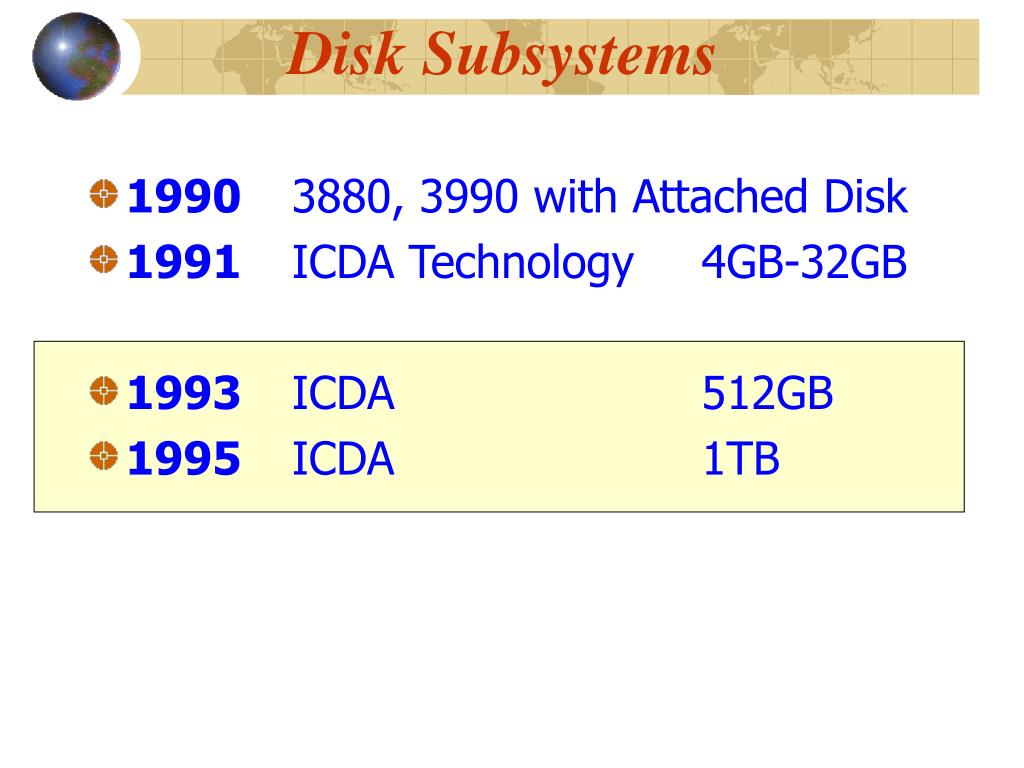The width and height of the screenshot is (1024, 768).
Task: Click the Disk Subsystems title text
Action: tap(500, 56)
